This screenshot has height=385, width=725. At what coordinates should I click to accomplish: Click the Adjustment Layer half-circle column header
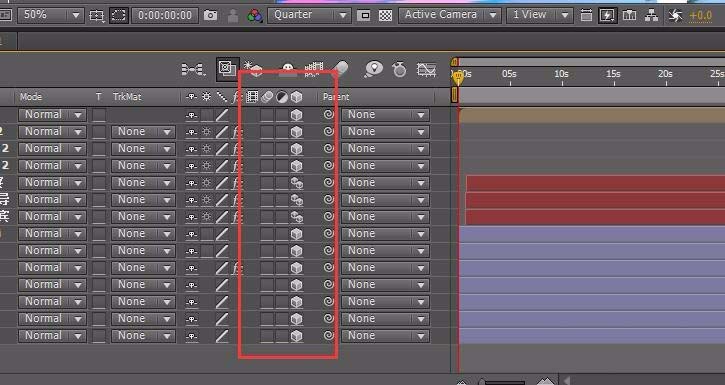click(282, 97)
